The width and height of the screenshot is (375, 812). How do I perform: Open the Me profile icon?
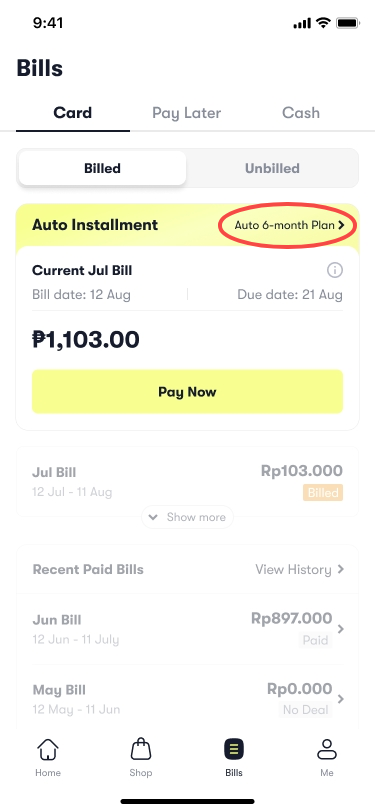(x=327, y=749)
